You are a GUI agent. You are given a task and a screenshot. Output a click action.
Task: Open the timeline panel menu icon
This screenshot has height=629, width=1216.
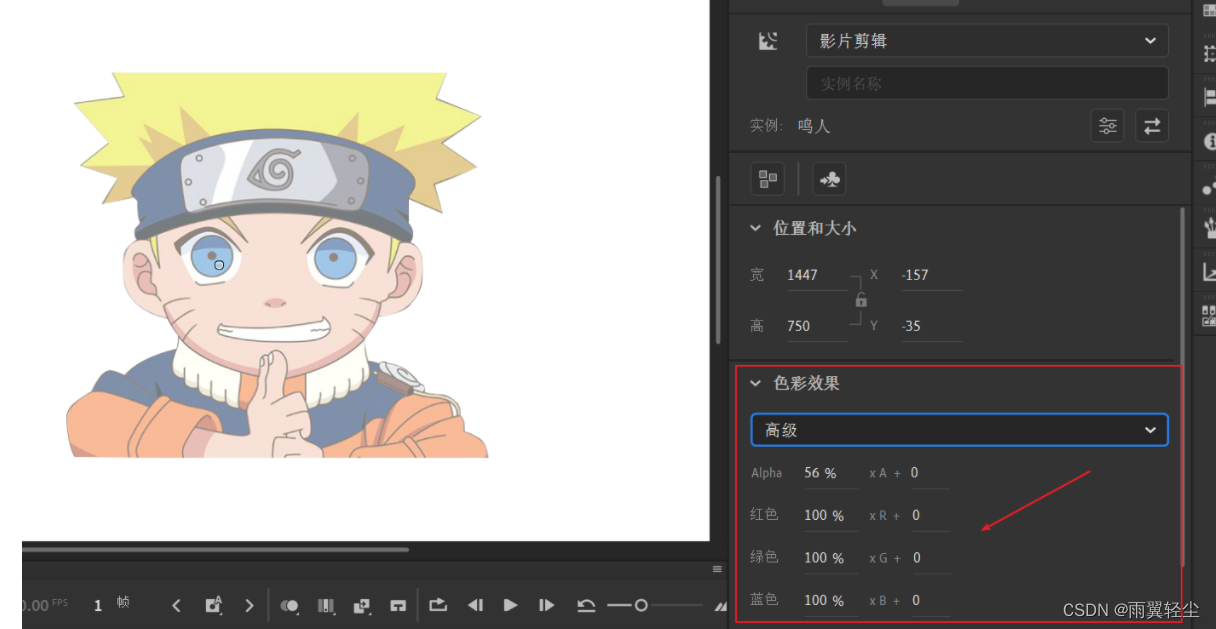717,569
